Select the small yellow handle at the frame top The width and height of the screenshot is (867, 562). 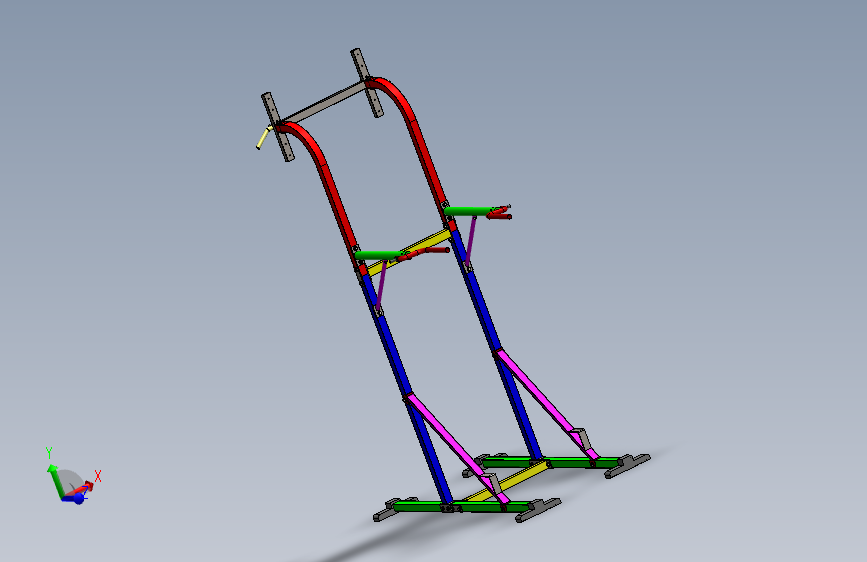tap(264, 137)
